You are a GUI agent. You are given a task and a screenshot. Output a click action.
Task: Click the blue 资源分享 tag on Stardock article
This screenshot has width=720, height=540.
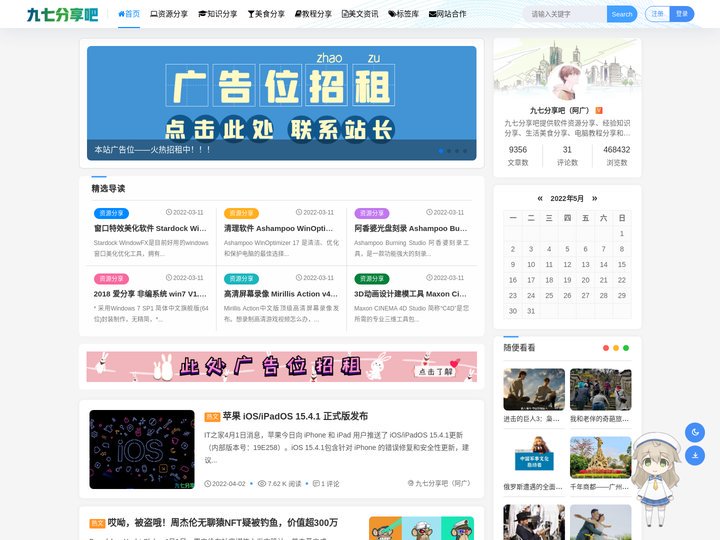(x=112, y=213)
